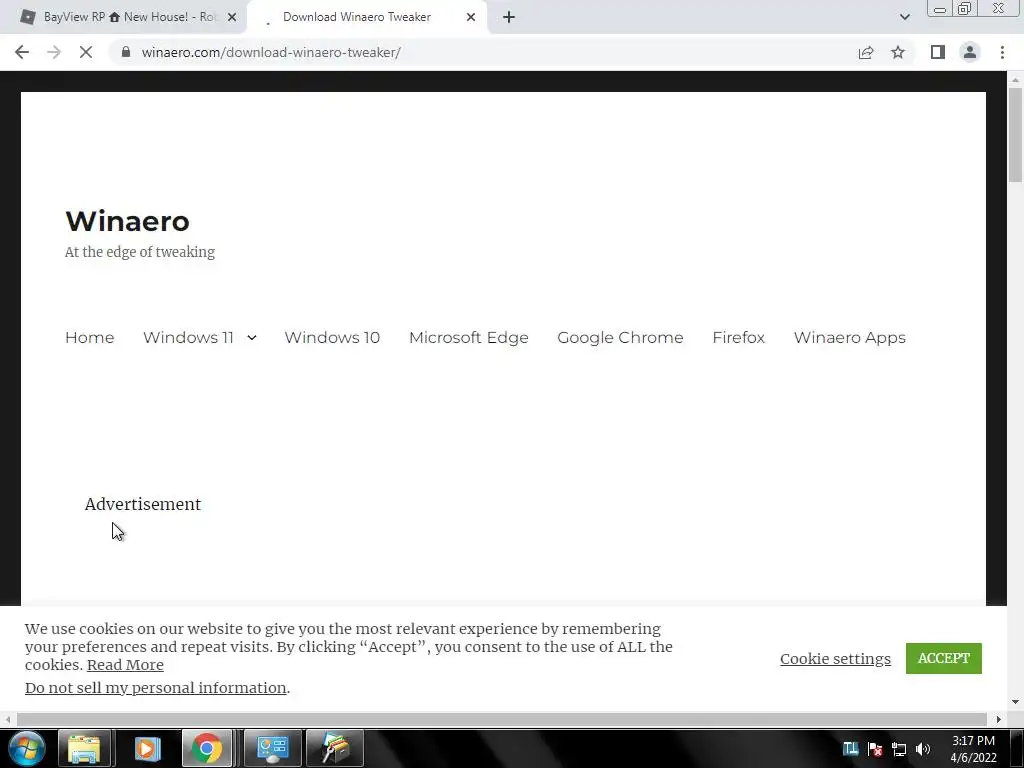Screen dimensions: 1024x768
Task: Open the Winaero site title link
Action: pyautogui.click(x=127, y=221)
